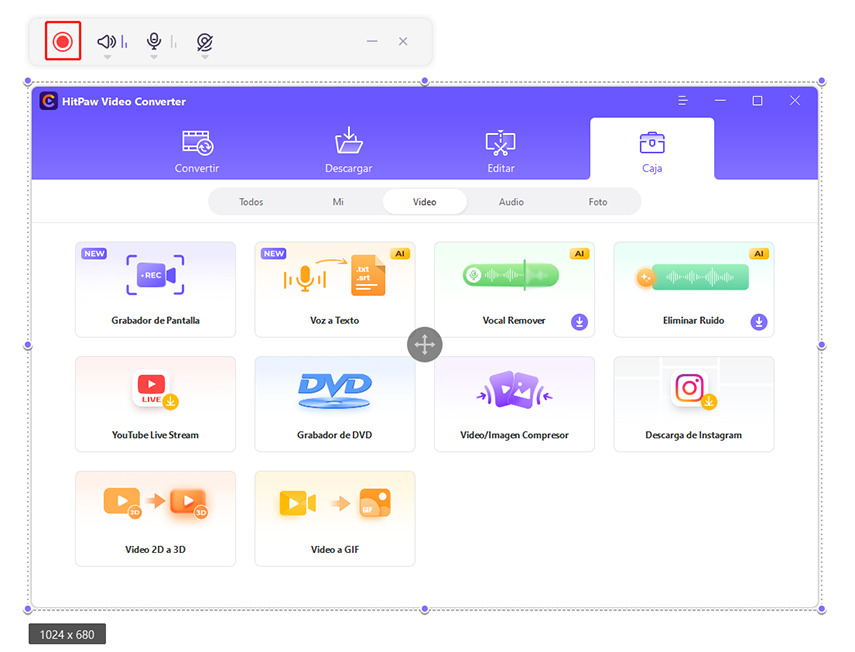Click the 1024 x 680 size label
This screenshot has height=652, width=855.
pos(67,635)
